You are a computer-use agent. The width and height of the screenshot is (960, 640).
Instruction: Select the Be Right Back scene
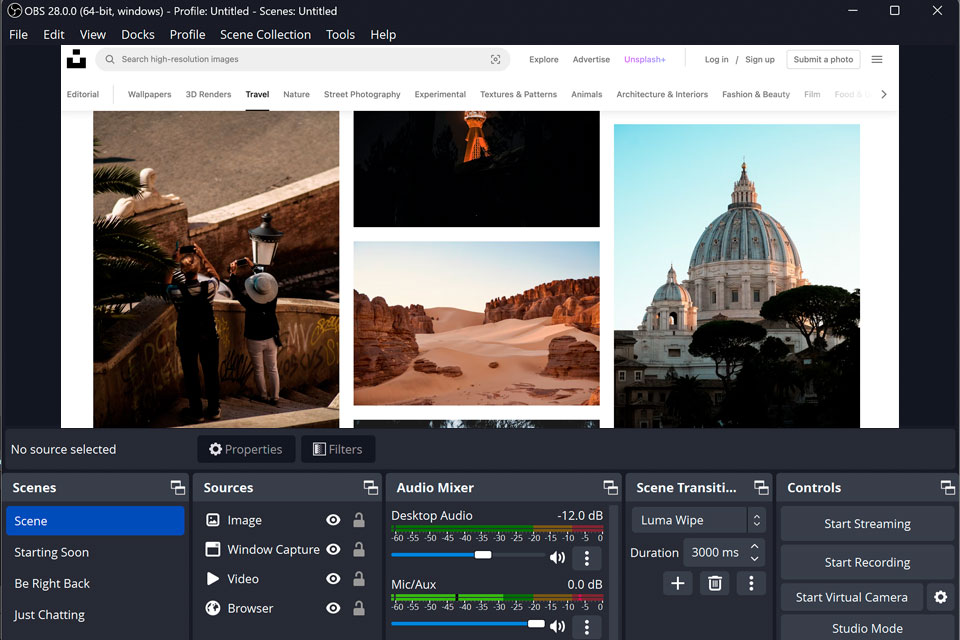click(x=52, y=584)
